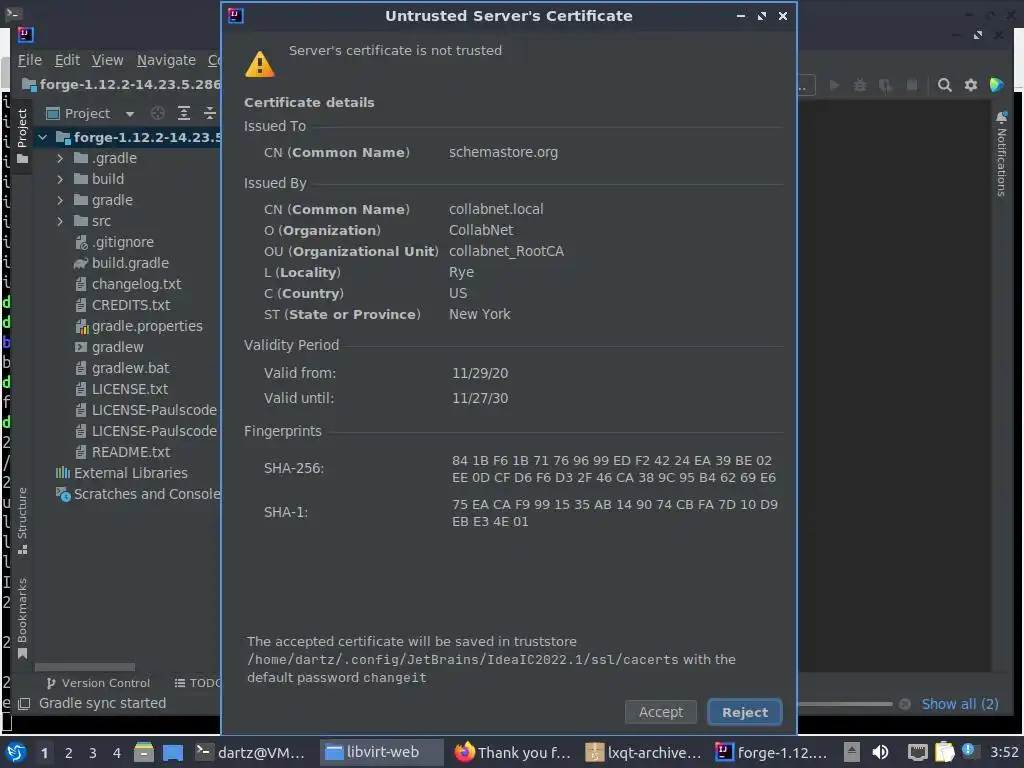Open the Project view dropdown

130,114
